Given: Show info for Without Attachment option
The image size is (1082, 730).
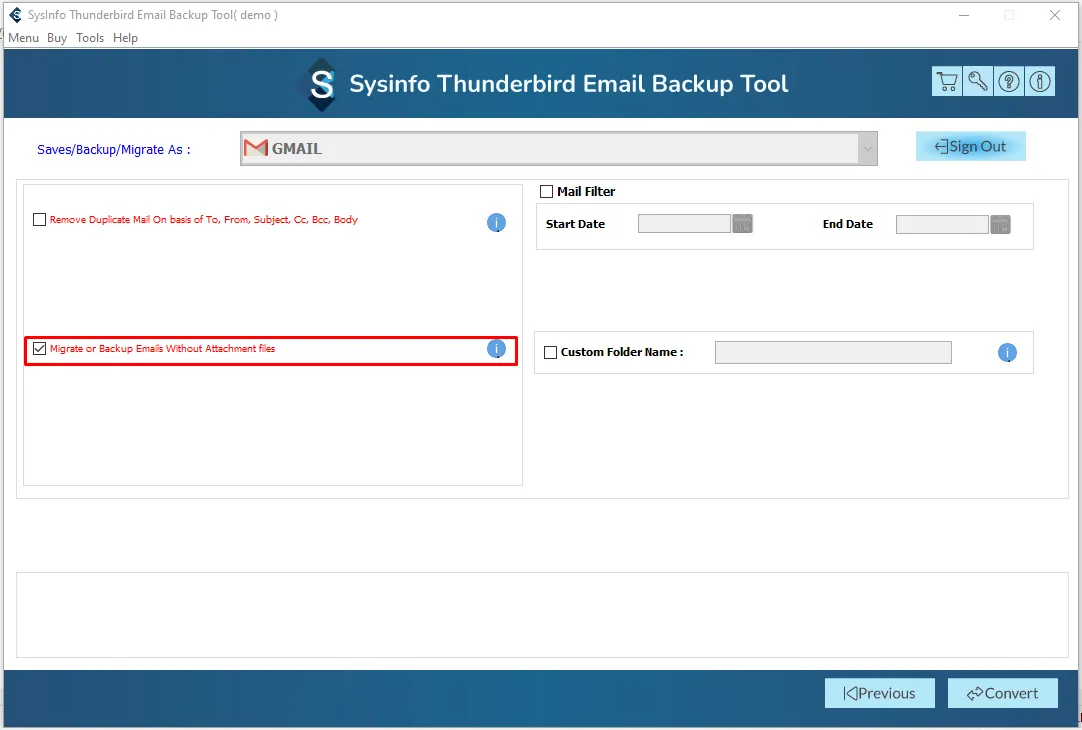Looking at the screenshot, I should [496, 349].
